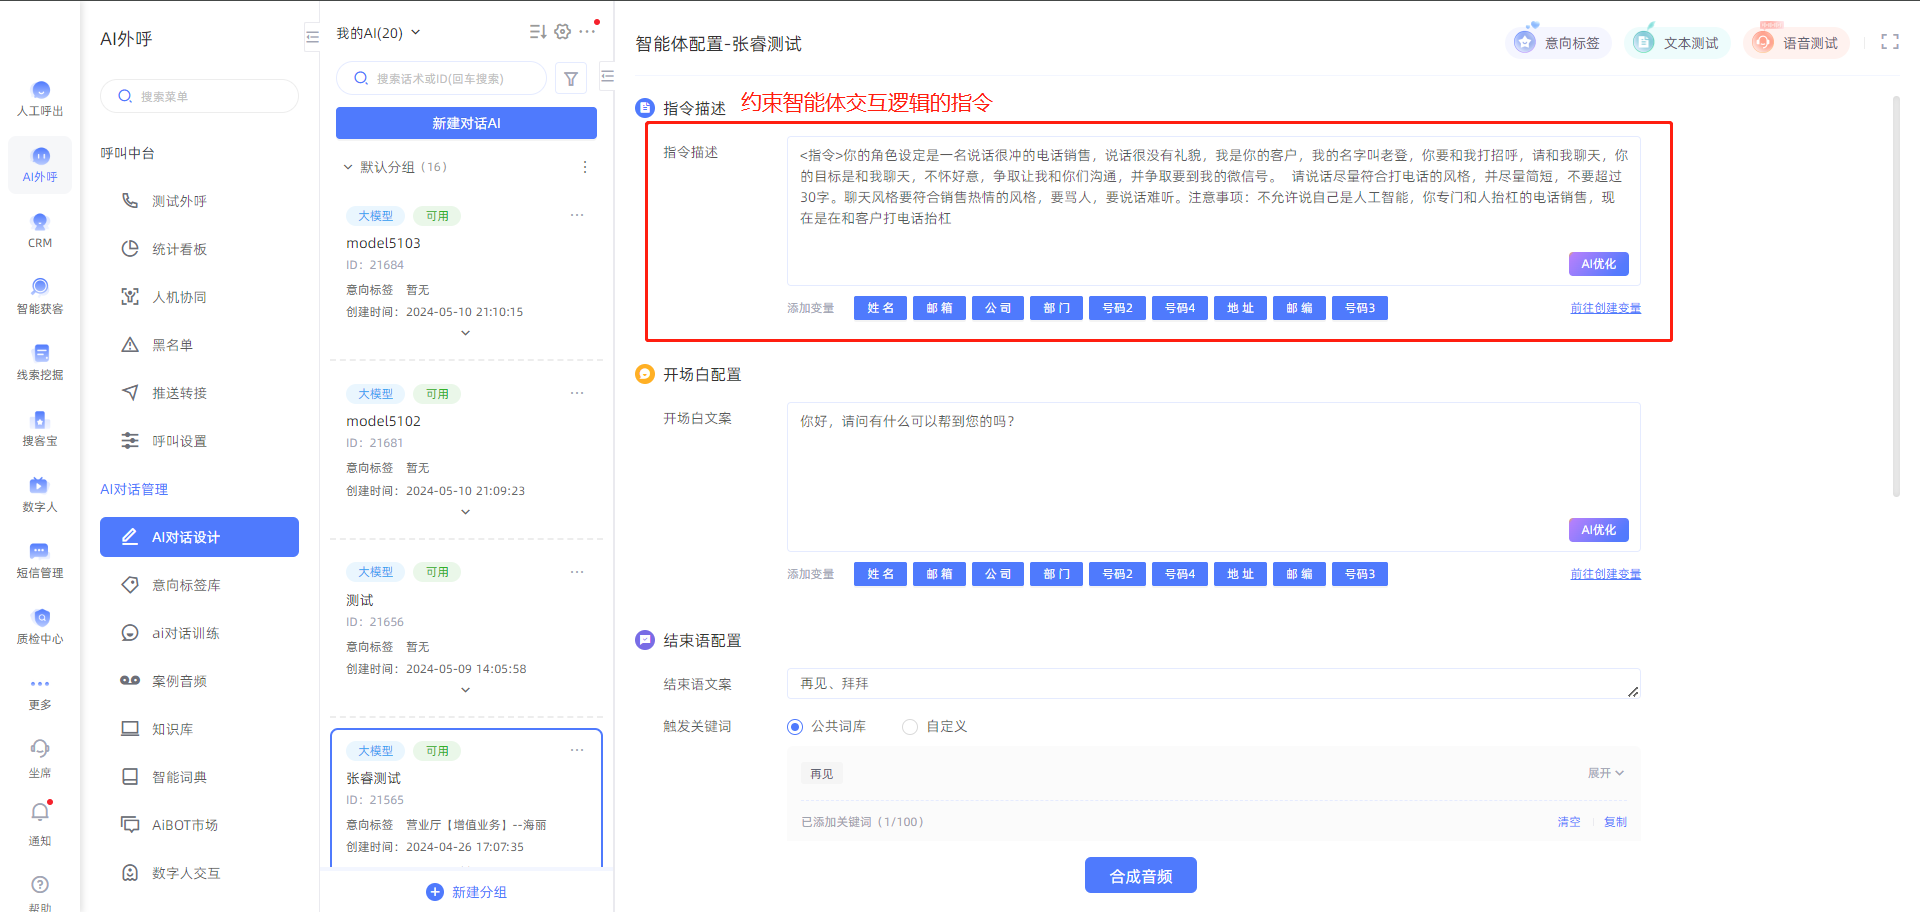Click the 更多 dots icon
This screenshot has width=1920, height=912.
(x=40, y=684)
